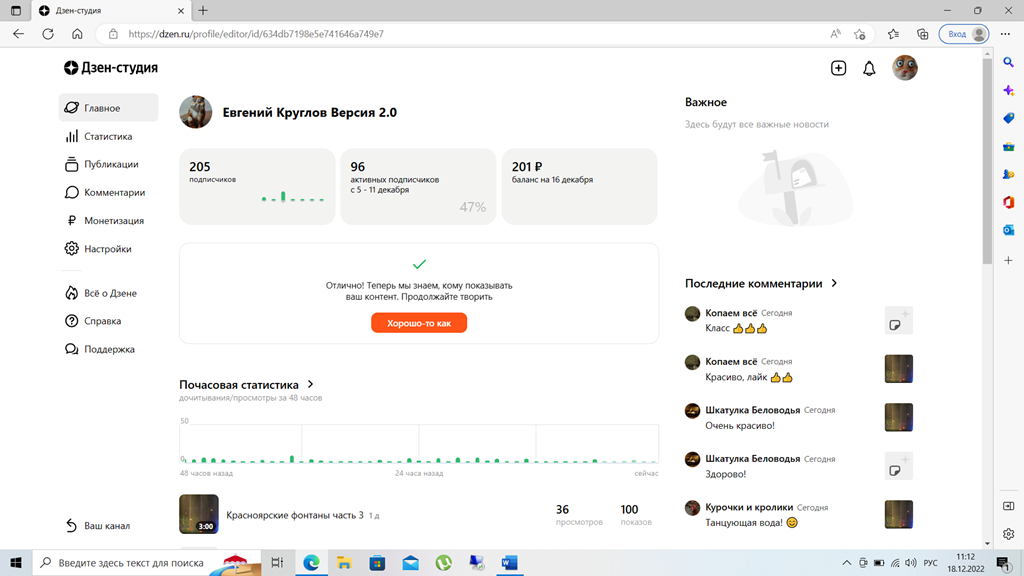Click the browser home icon
This screenshot has width=1024, height=576.
77,34
